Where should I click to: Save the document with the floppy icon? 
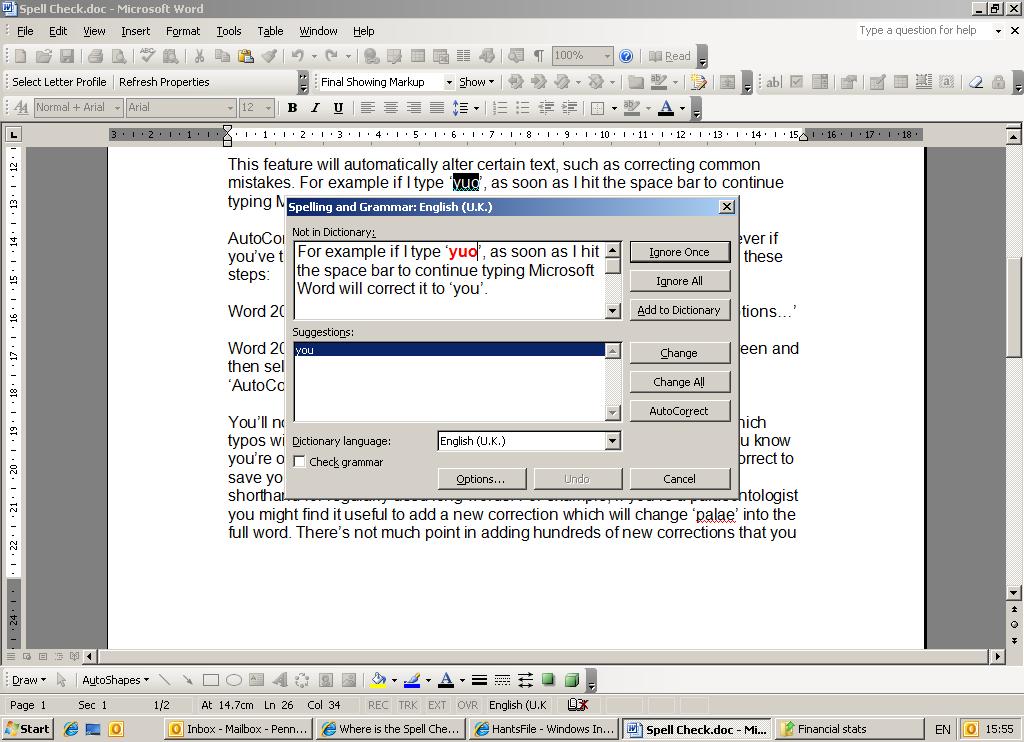click(67, 56)
